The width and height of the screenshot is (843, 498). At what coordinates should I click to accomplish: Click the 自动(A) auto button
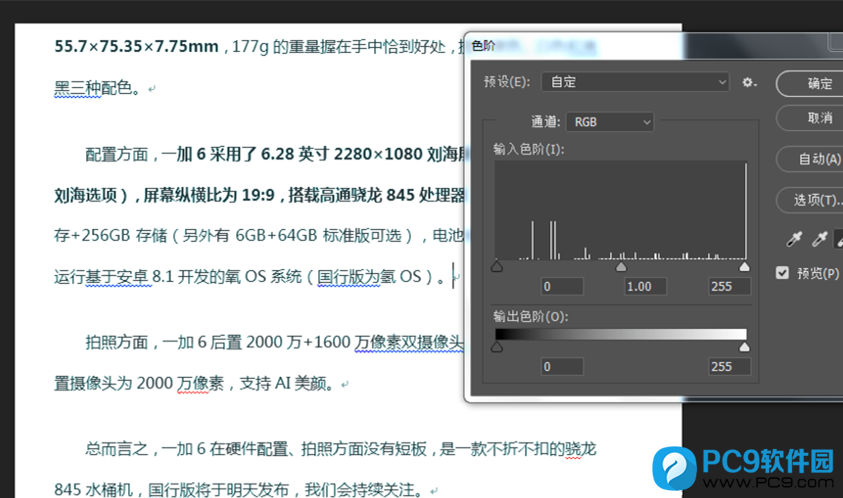[x=810, y=159]
